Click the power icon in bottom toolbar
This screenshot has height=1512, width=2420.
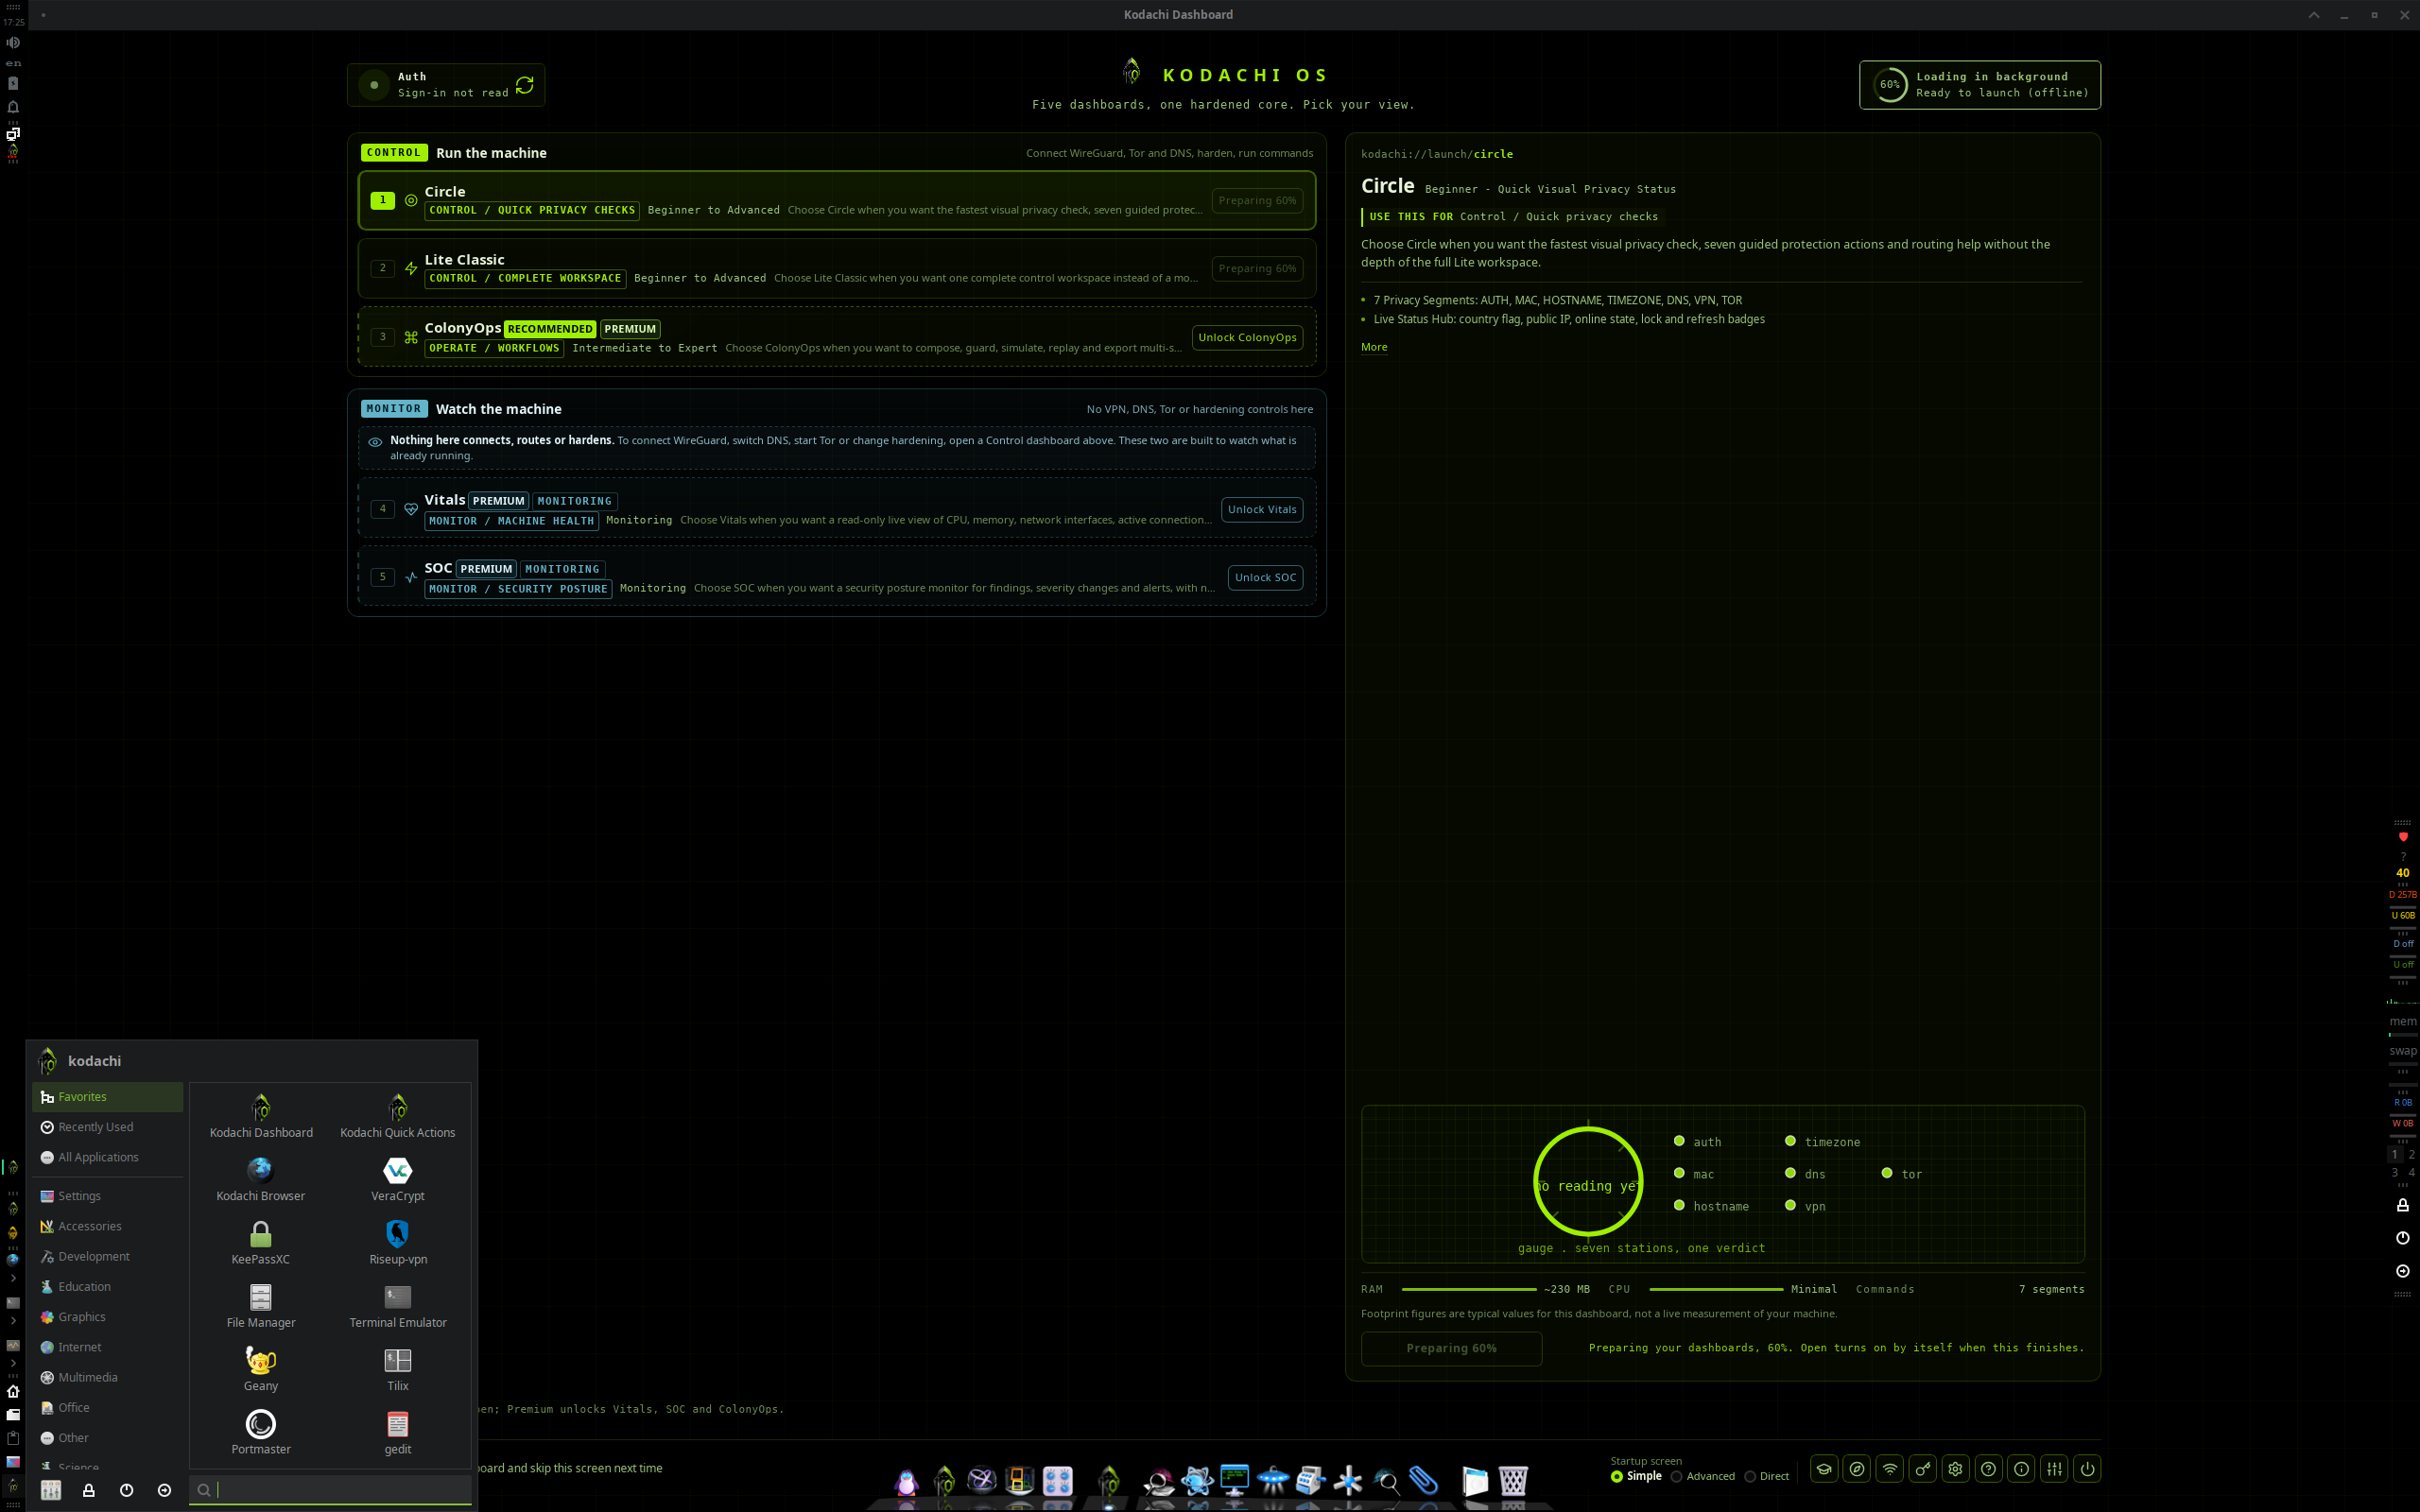[2087, 1469]
